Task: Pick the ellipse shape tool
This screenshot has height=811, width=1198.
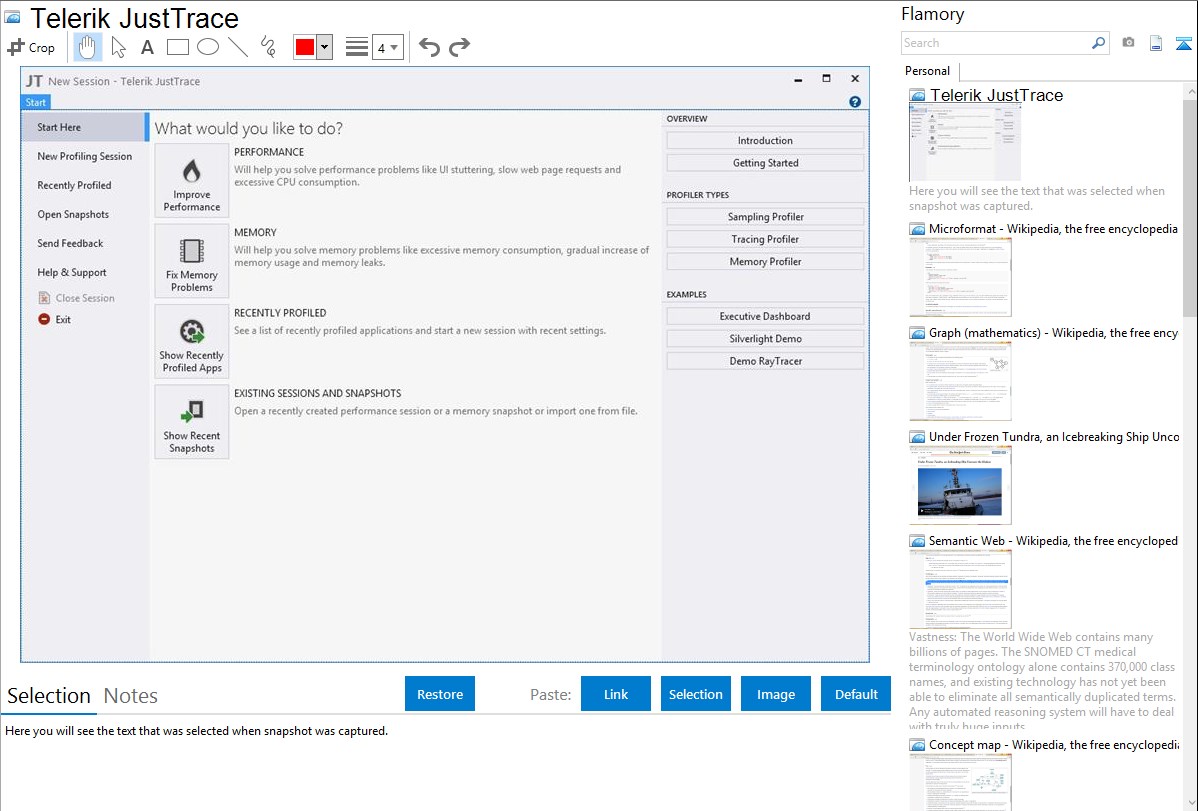Action: [x=207, y=47]
